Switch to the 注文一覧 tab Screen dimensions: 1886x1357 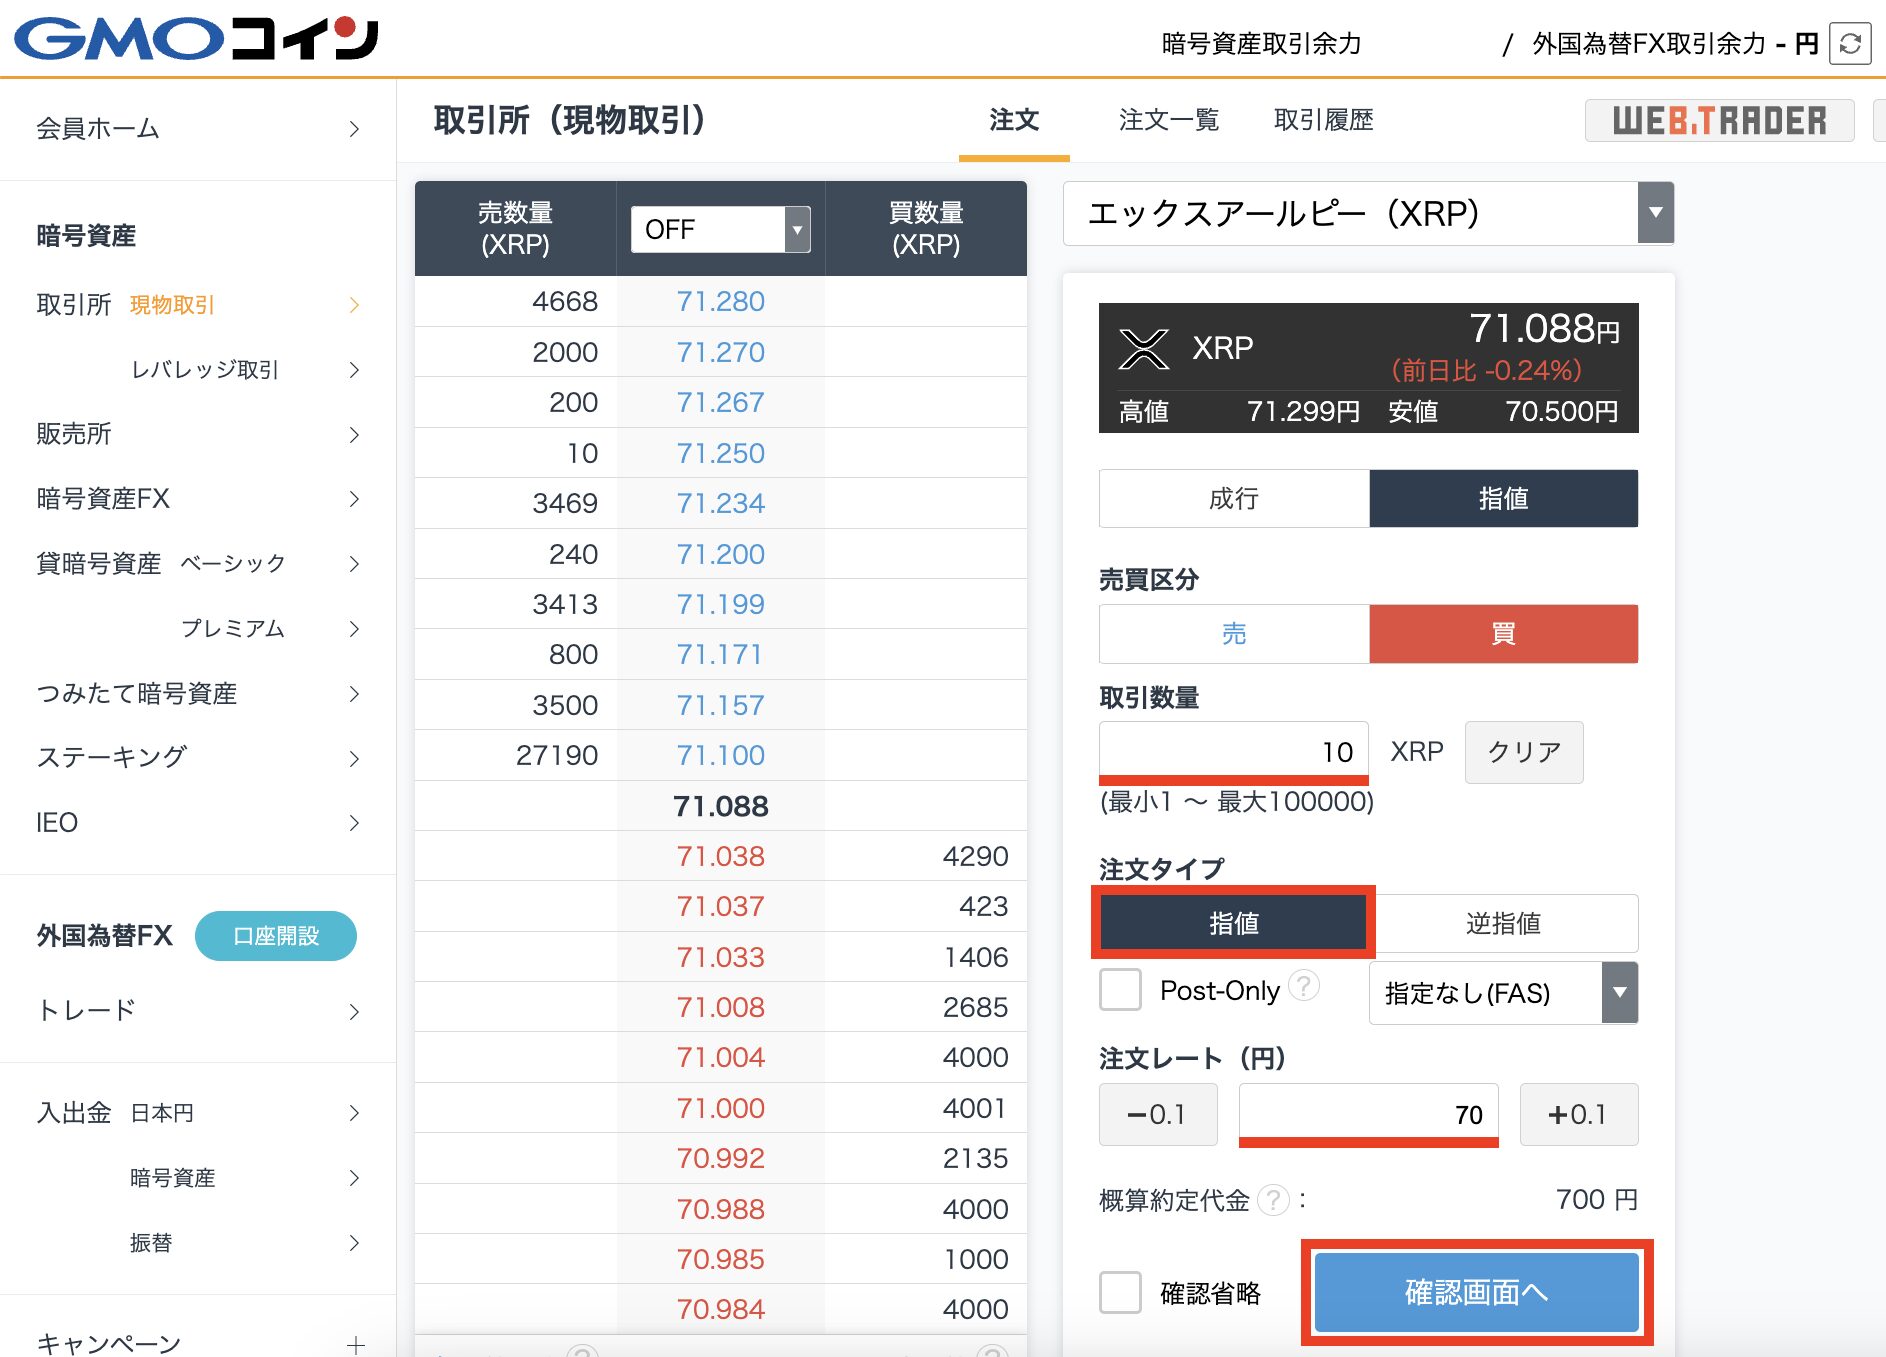pos(1170,121)
